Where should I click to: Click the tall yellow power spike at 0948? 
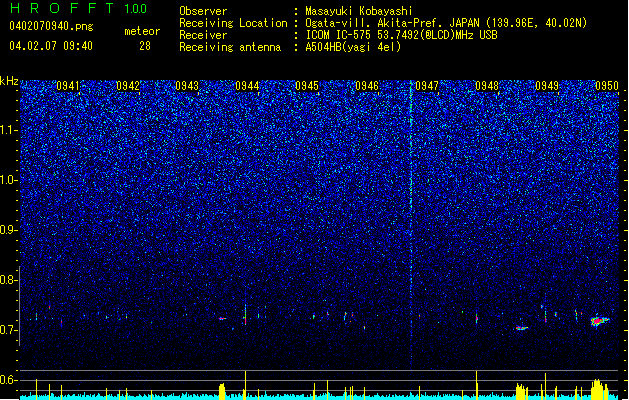coord(477,384)
